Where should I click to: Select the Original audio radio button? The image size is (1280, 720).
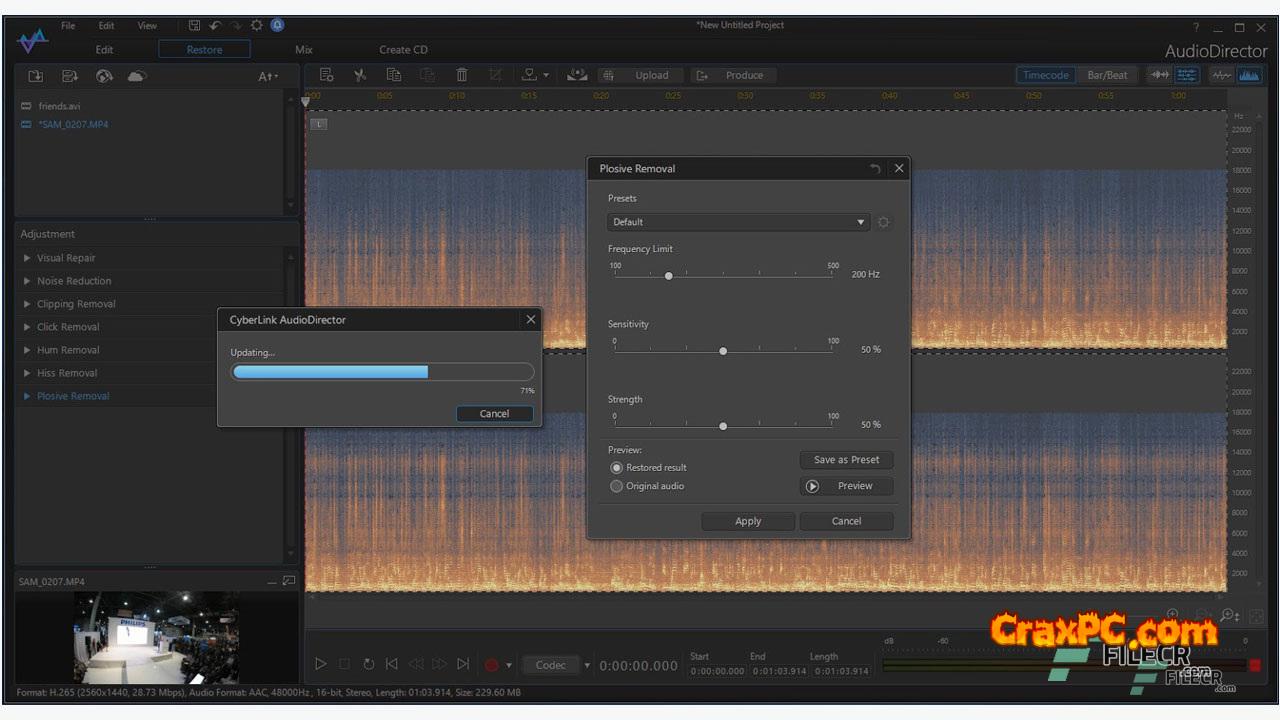[x=617, y=486]
